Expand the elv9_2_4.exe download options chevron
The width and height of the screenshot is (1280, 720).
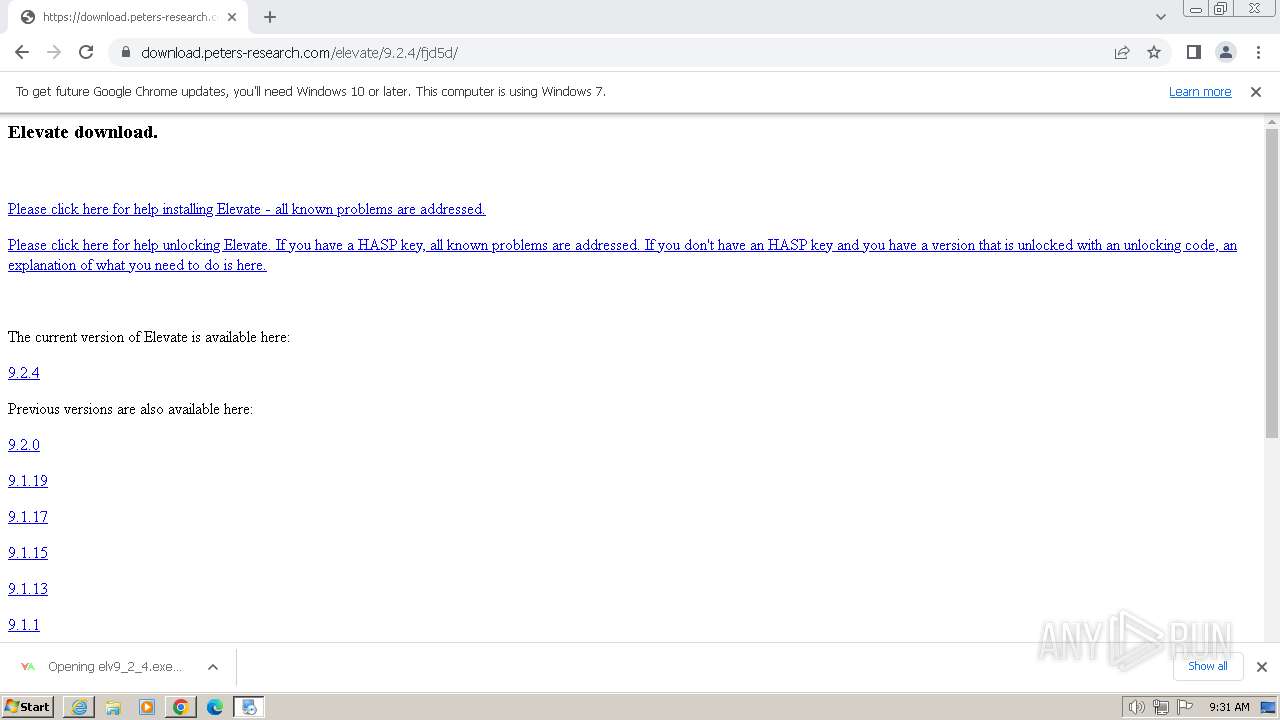[x=213, y=667]
